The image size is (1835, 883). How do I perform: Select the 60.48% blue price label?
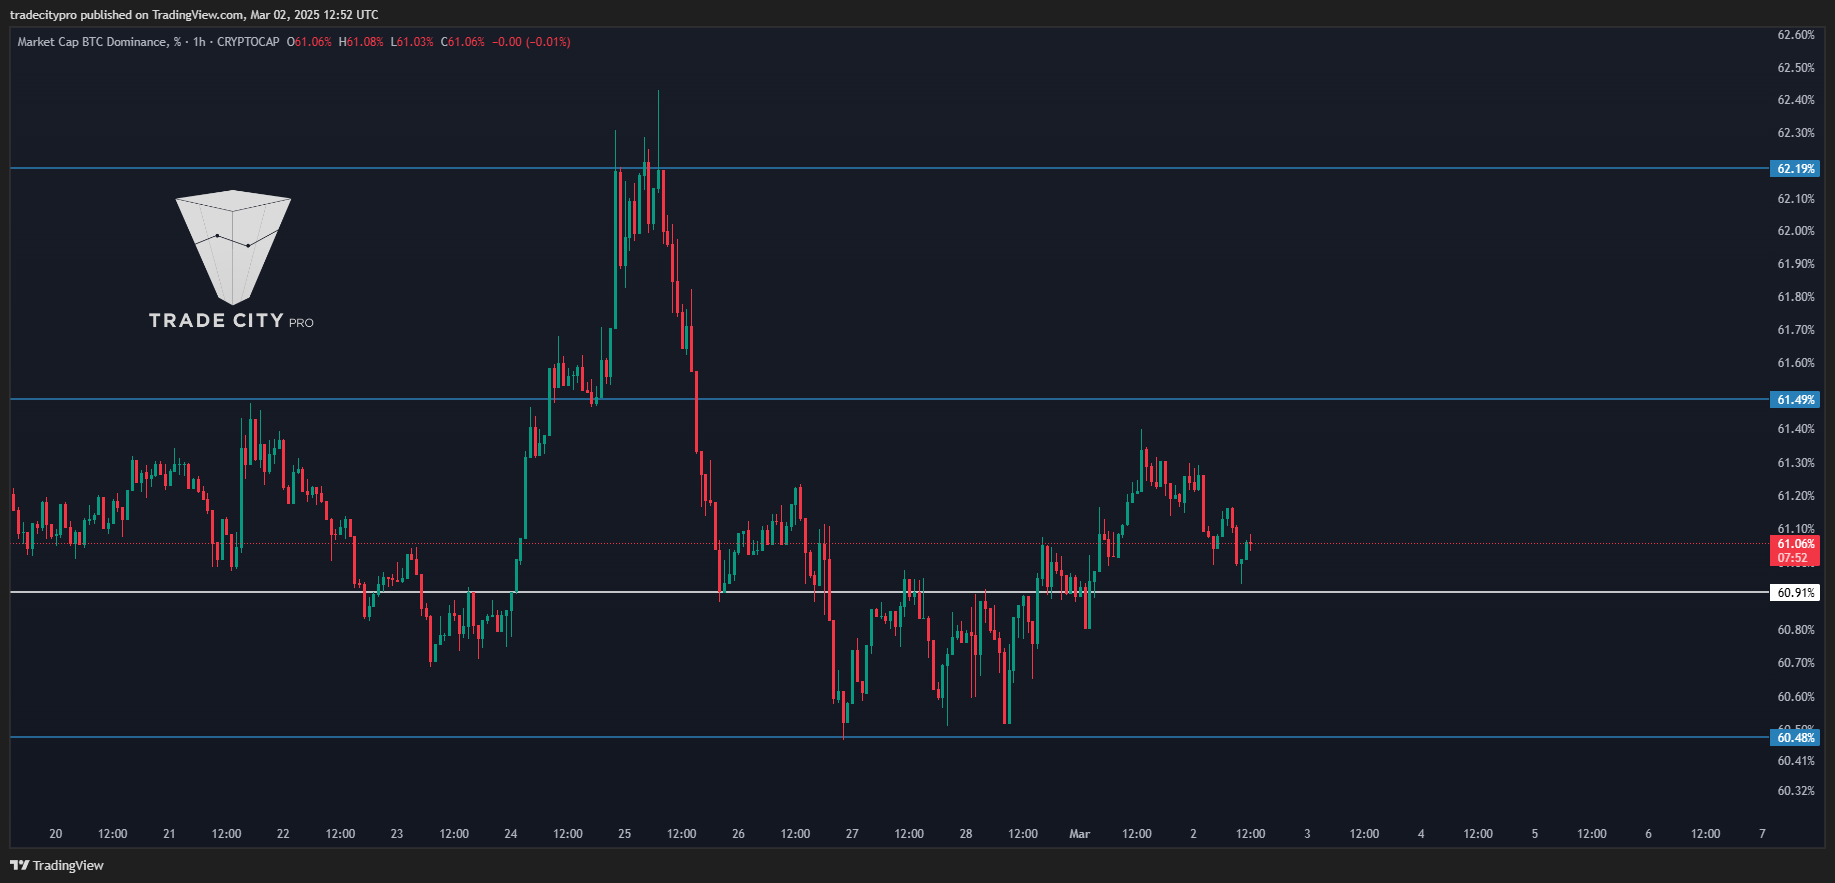pyautogui.click(x=1795, y=738)
